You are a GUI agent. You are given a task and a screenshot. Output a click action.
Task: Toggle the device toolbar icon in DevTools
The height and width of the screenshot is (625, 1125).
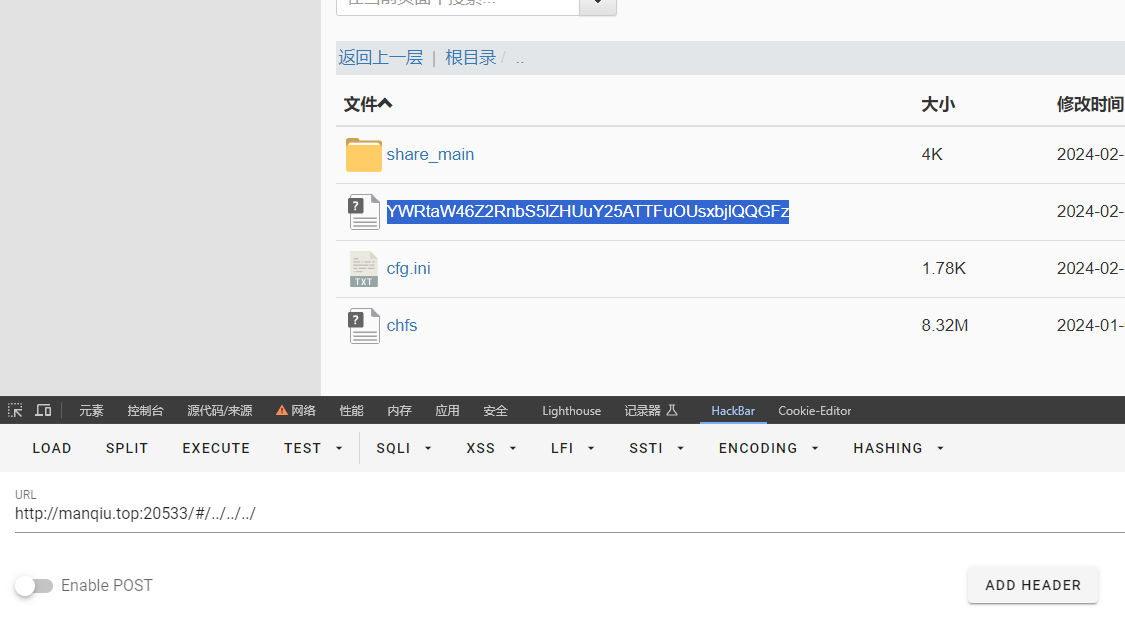pos(43,410)
